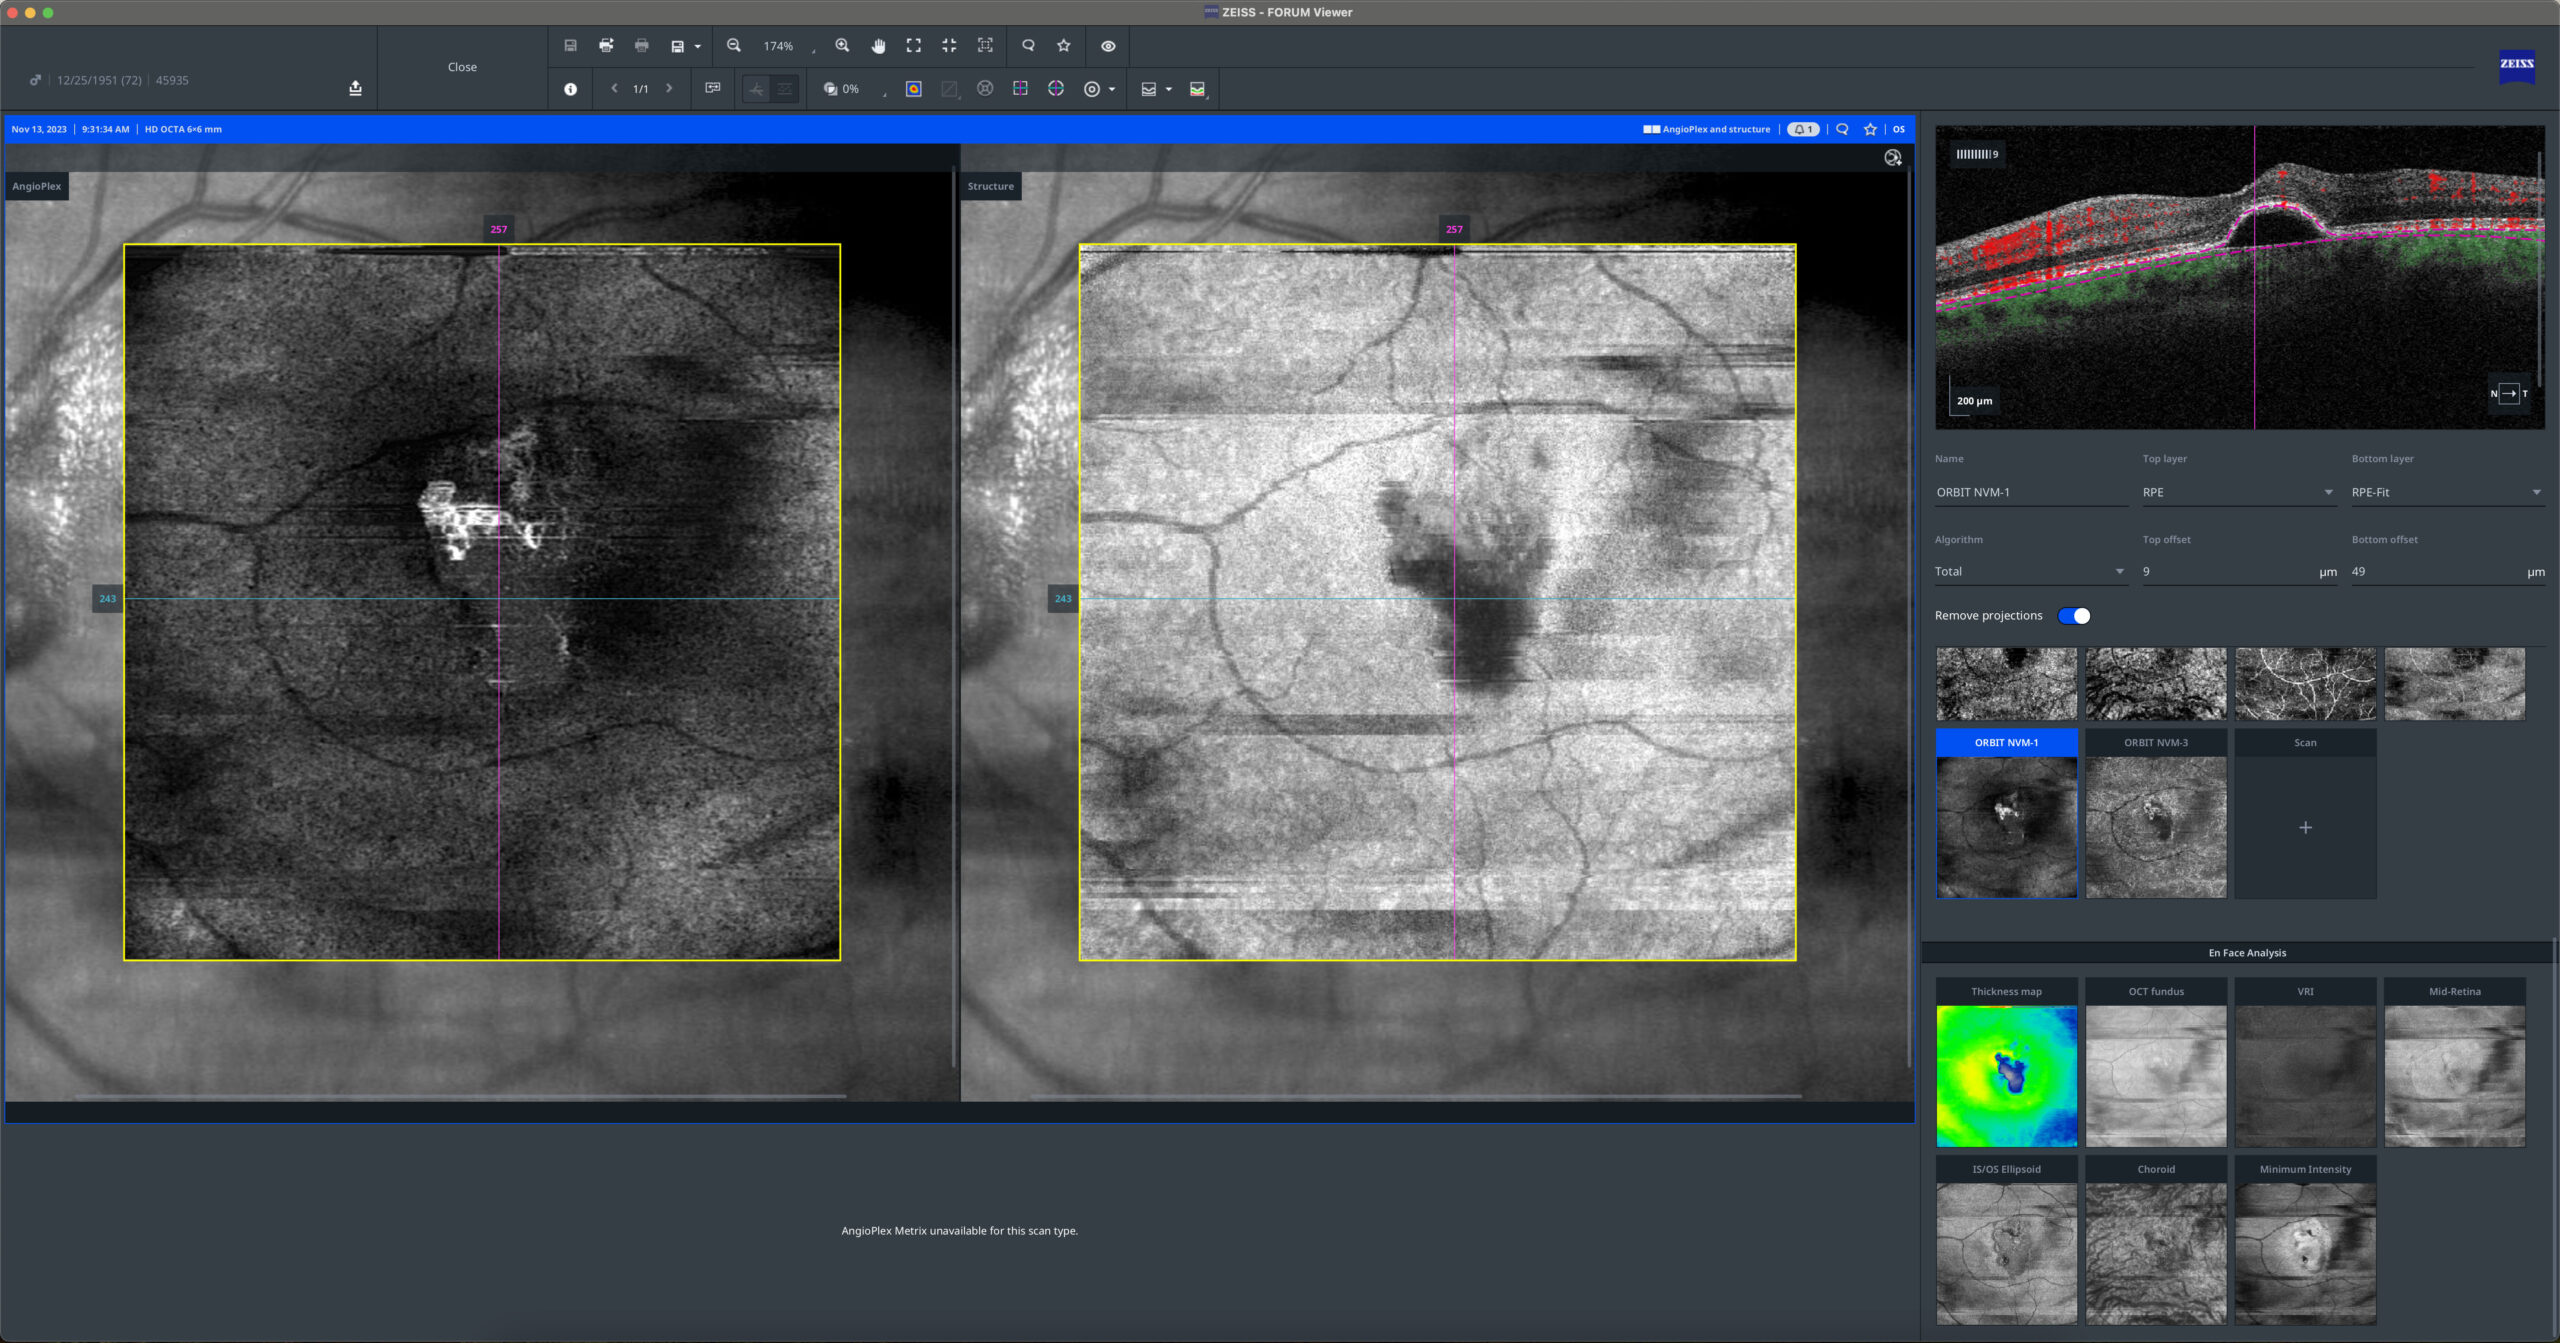Image resolution: width=2560 pixels, height=1343 pixels.
Task: Click the grayed diagonal-slash square icon
Action: (949, 89)
